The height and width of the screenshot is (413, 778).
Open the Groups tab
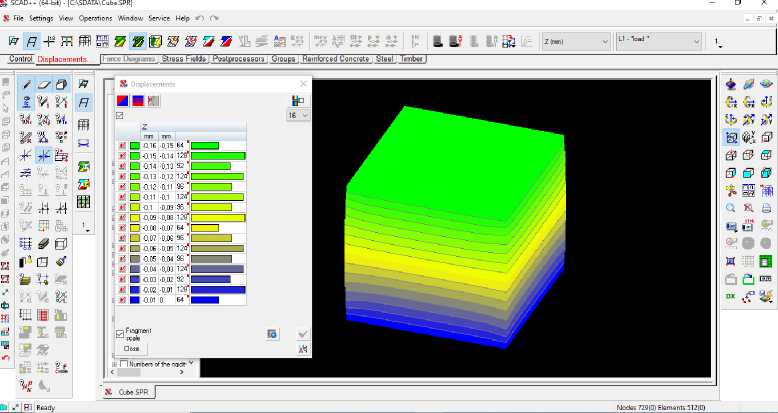[283, 59]
